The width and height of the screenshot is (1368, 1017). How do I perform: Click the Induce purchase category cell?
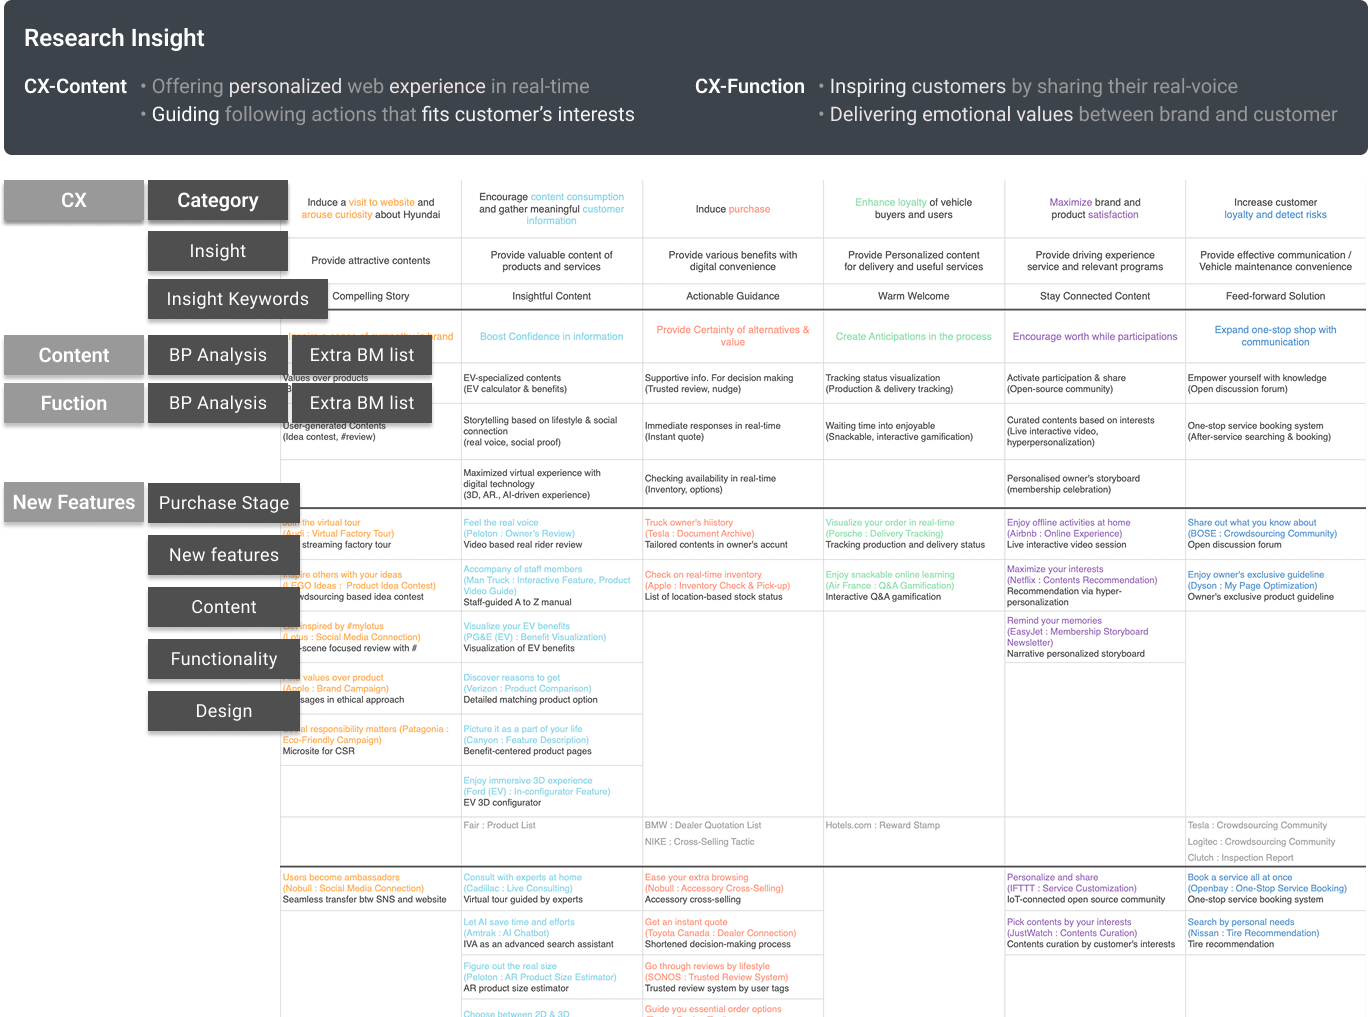point(732,209)
